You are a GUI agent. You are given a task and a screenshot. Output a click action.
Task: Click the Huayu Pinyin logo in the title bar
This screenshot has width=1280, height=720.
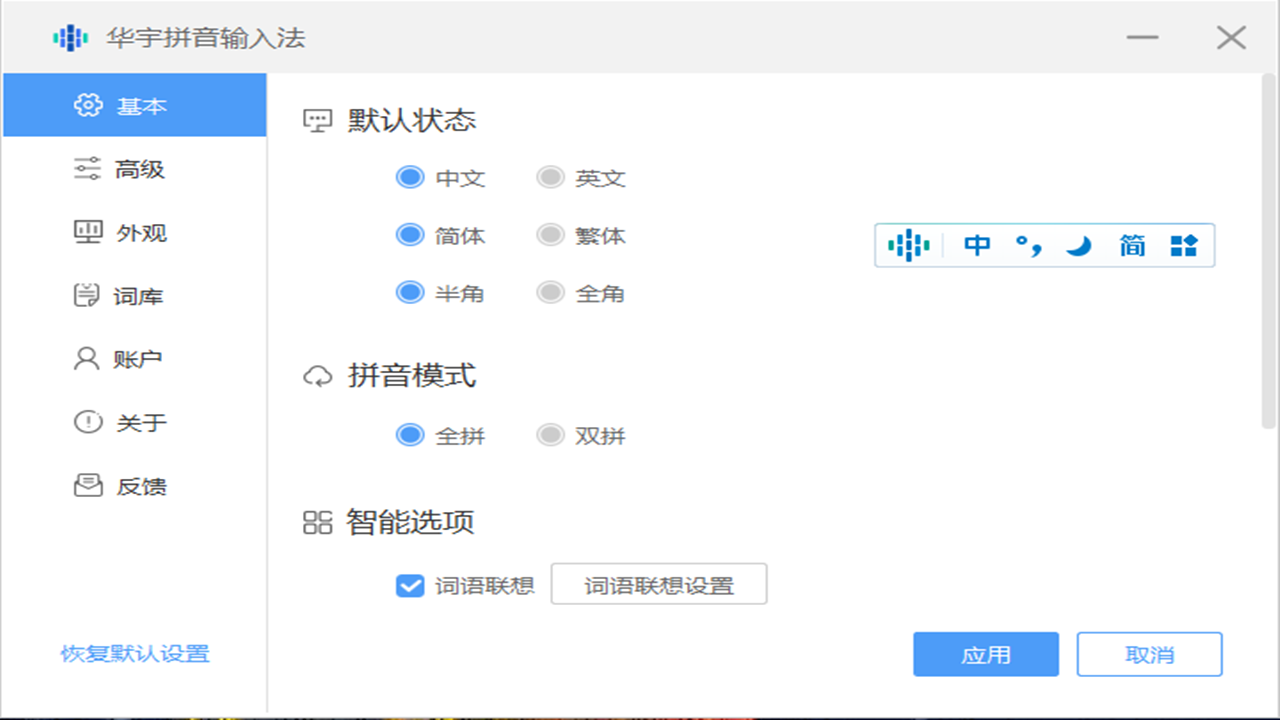(x=68, y=37)
